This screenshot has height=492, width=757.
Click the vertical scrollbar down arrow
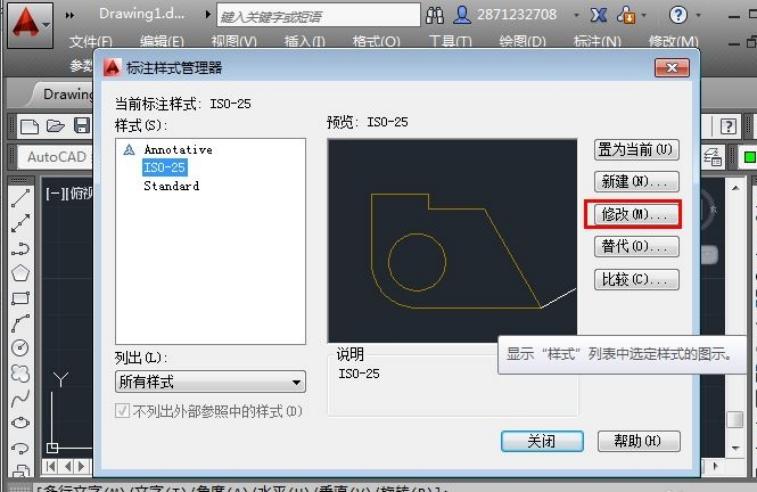coord(735,448)
